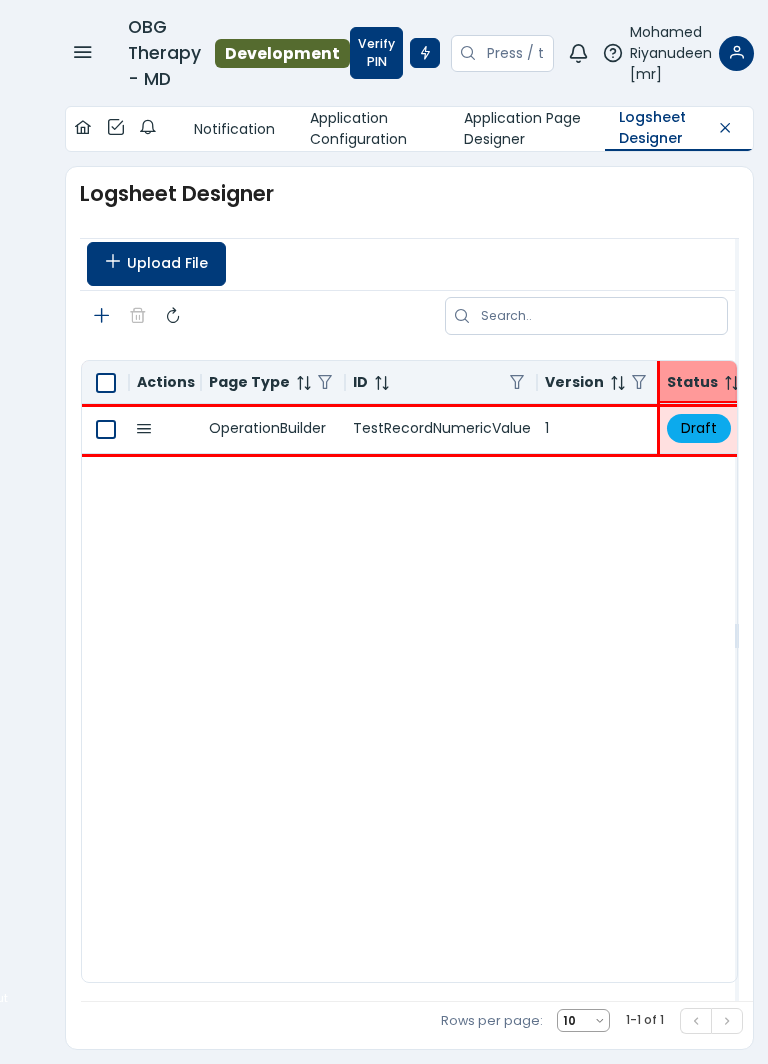Click the lightning bolt quick action icon

(425, 53)
